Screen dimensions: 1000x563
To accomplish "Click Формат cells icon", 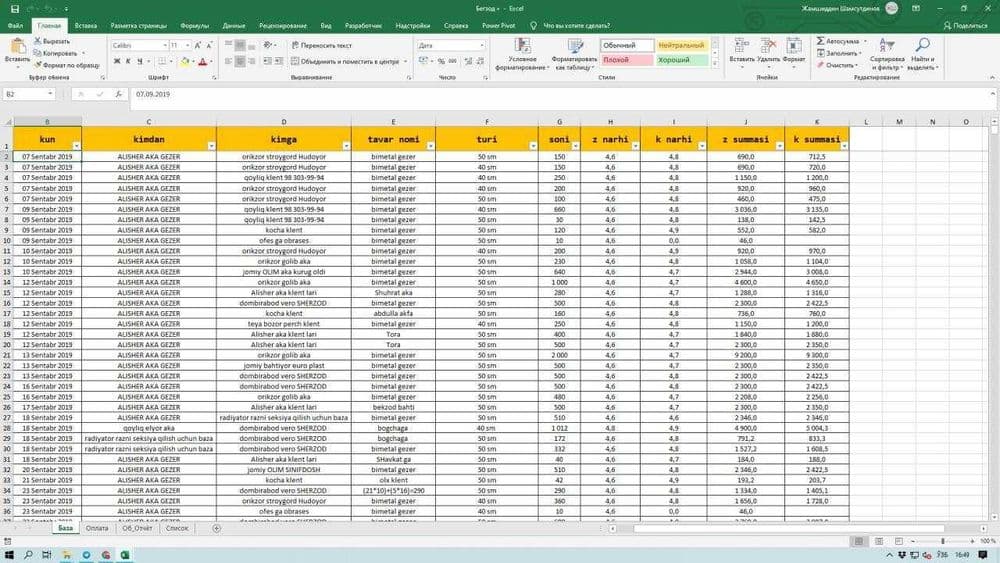I will (x=794, y=45).
